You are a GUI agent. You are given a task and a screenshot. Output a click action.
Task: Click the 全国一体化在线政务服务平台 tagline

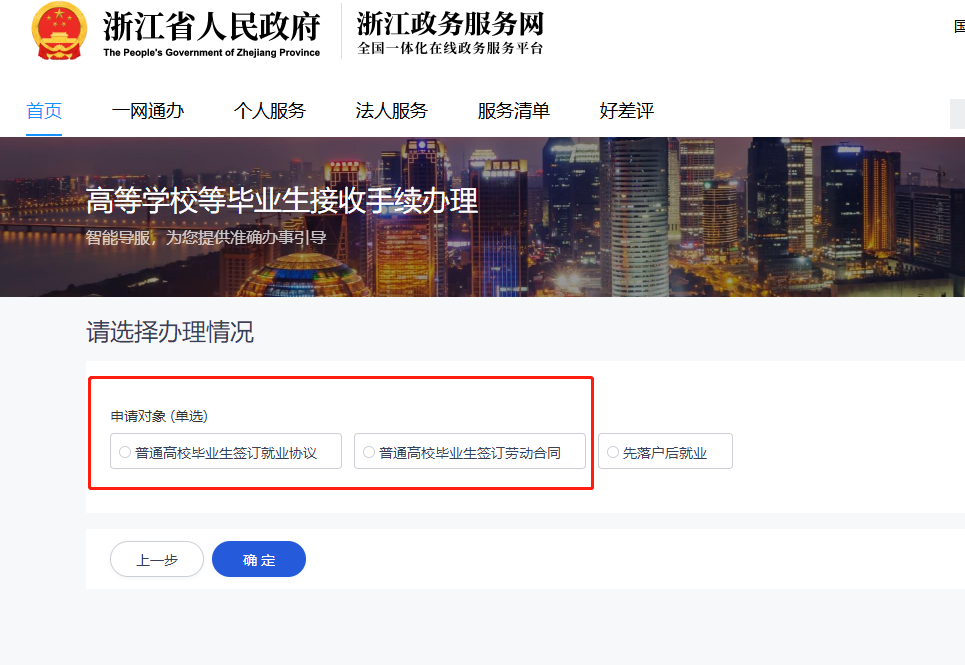click(x=450, y=48)
